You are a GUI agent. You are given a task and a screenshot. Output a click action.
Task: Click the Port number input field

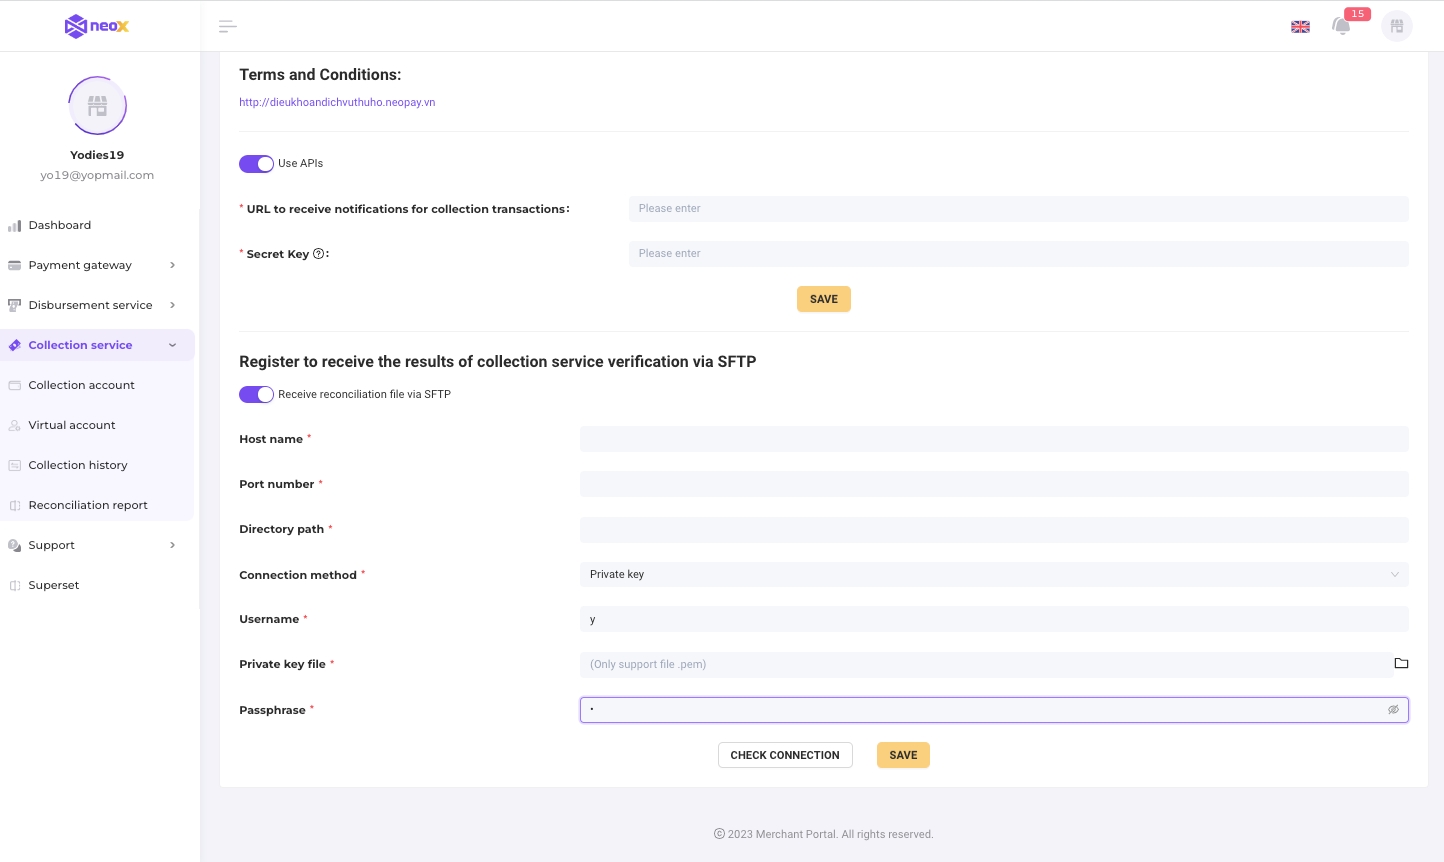[993, 484]
